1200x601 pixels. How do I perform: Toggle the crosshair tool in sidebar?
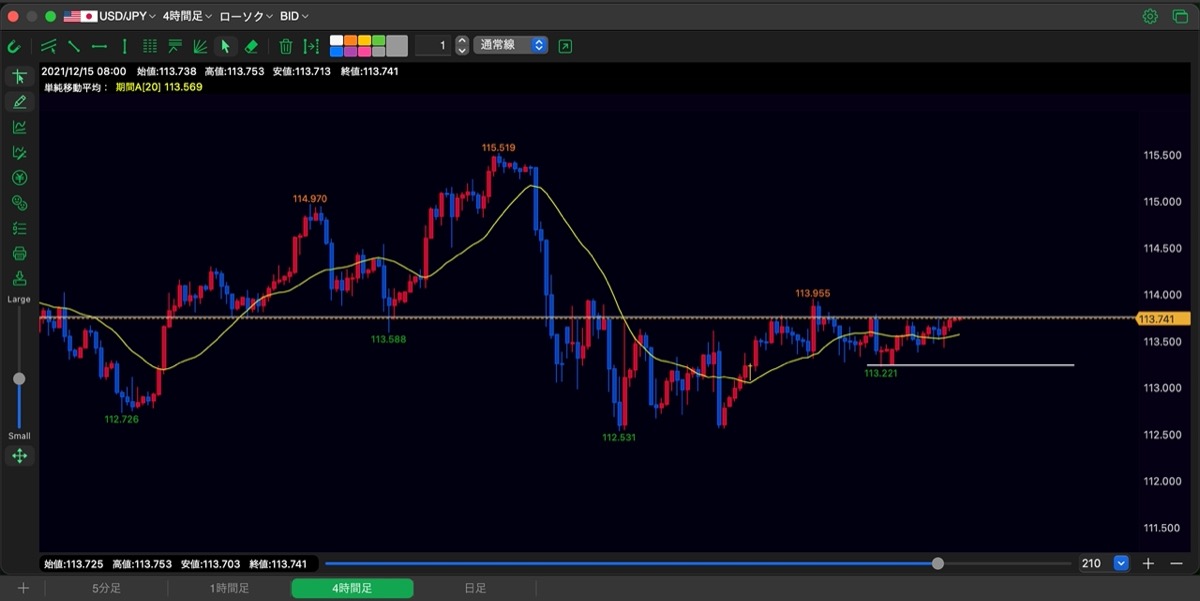19,77
